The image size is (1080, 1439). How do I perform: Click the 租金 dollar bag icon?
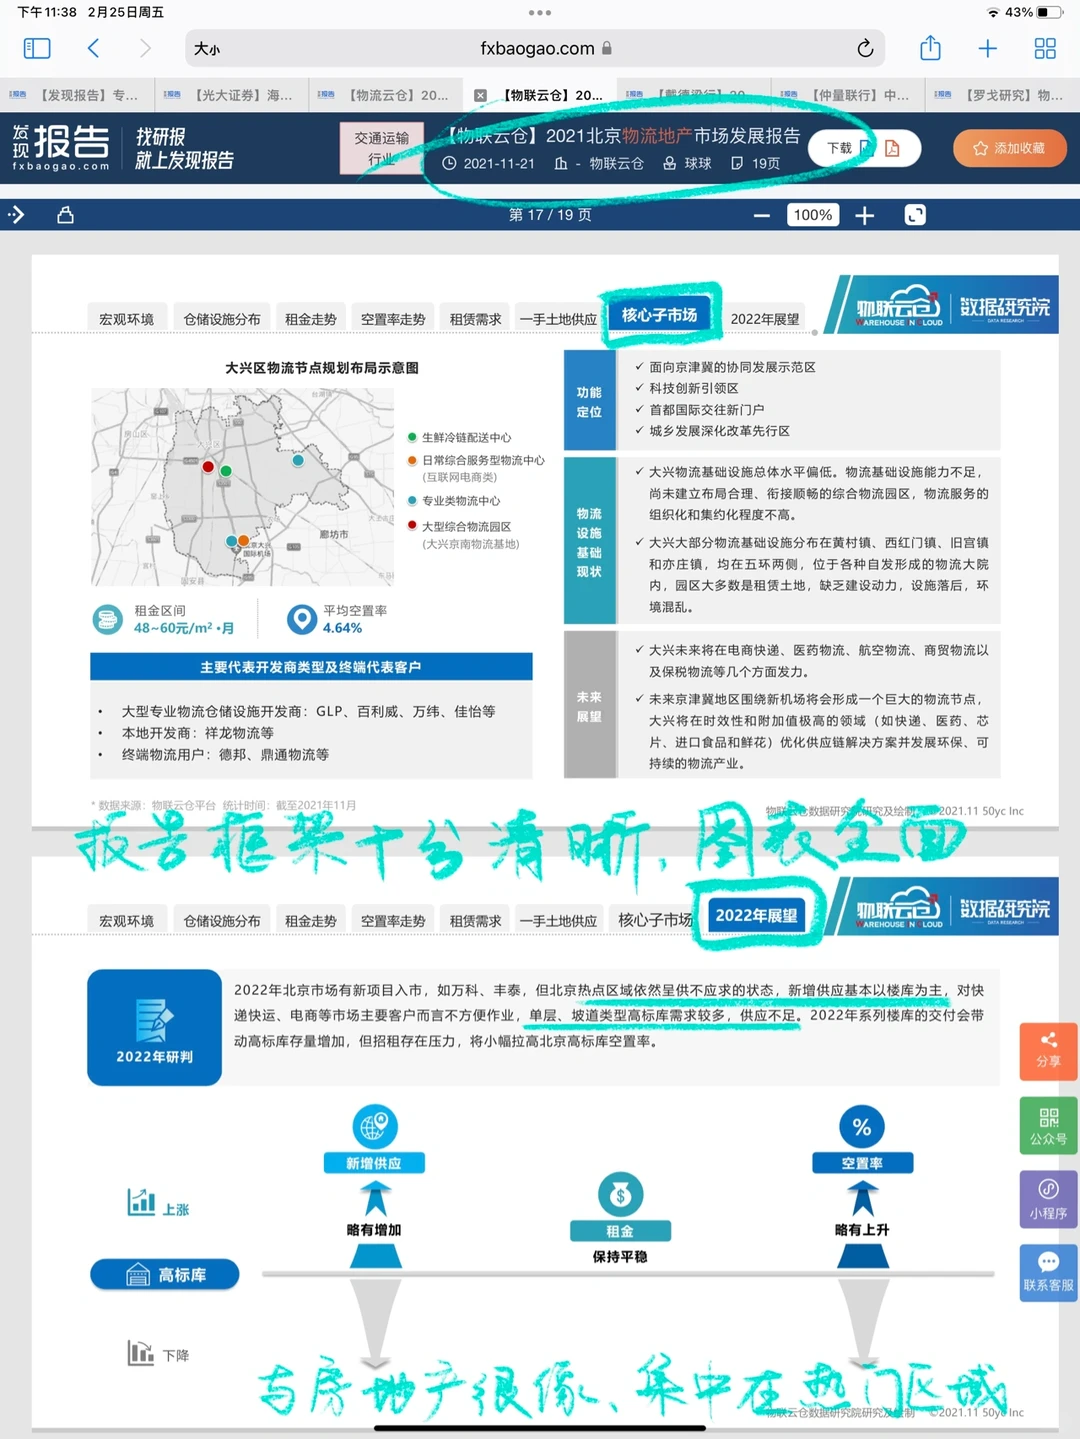[620, 1194]
